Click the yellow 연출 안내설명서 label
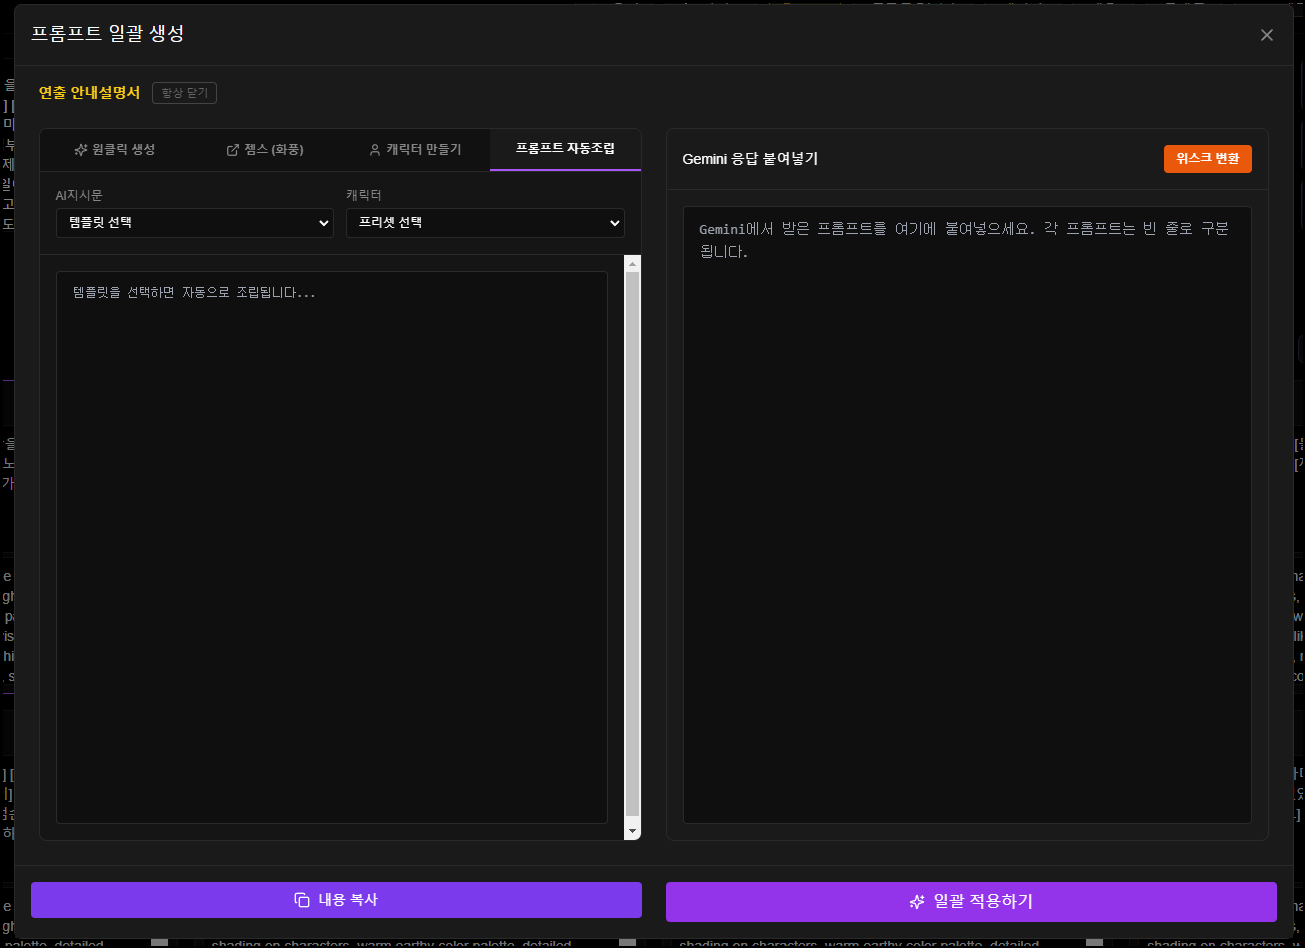Image resolution: width=1305 pixels, height=948 pixels. pyautogui.click(x=89, y=92)
